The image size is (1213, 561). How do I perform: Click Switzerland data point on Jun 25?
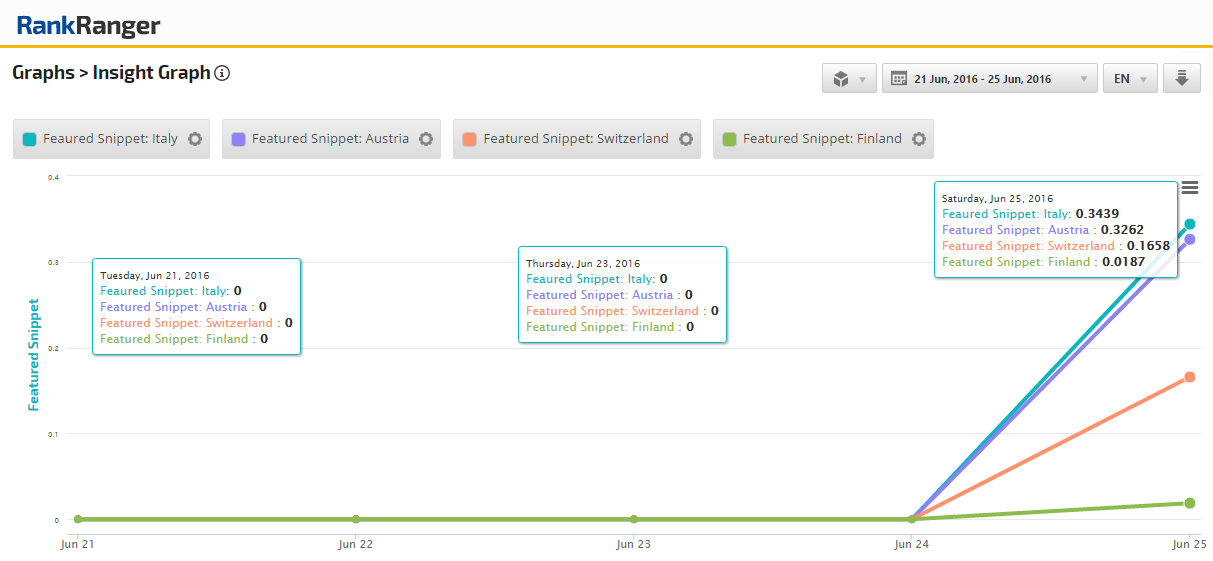pyautogui.click(x=1189, y=377)
